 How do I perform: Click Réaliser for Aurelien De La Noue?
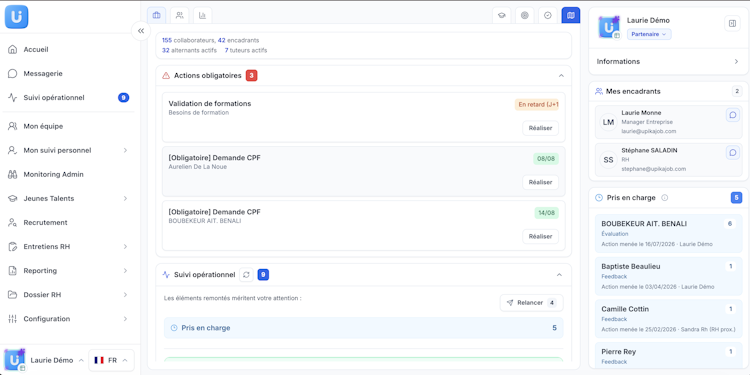click(x=540, y=182)
